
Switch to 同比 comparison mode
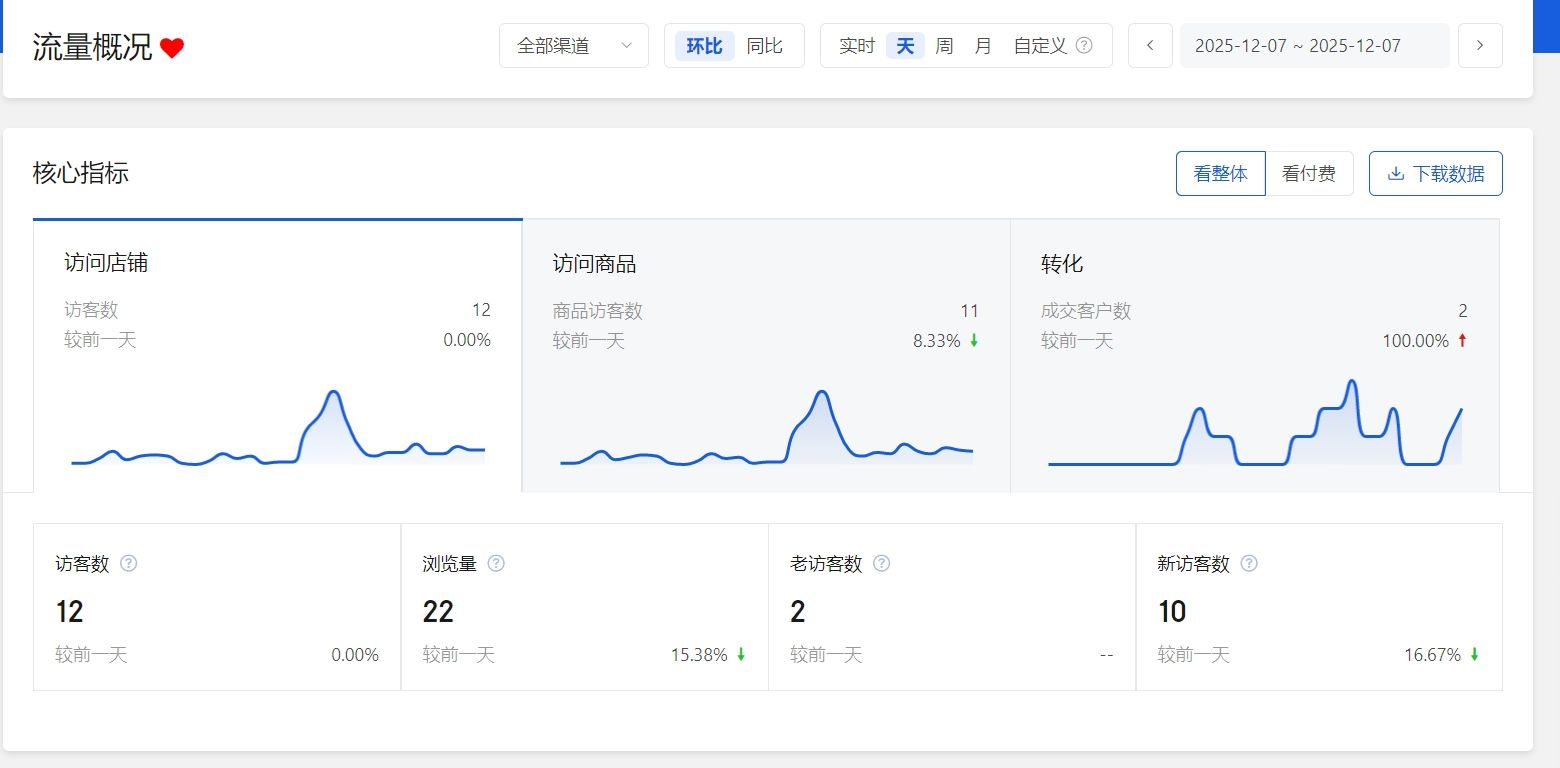(x=765, y=46)
